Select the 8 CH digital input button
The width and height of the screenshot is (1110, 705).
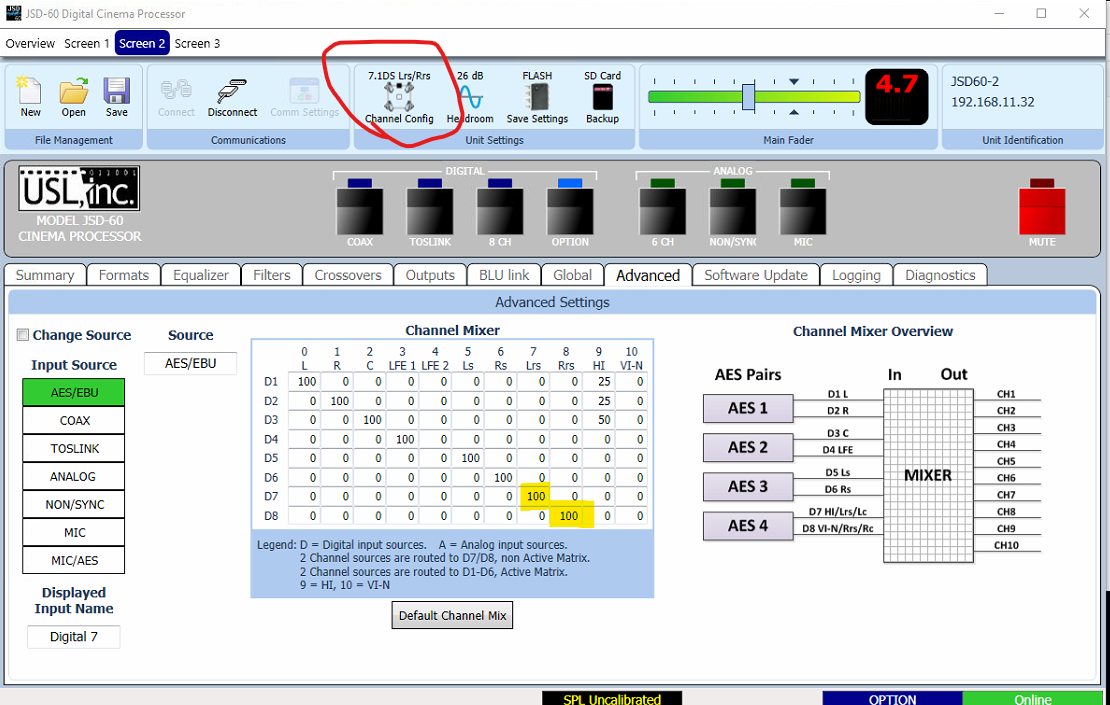[x=500, y=211]
